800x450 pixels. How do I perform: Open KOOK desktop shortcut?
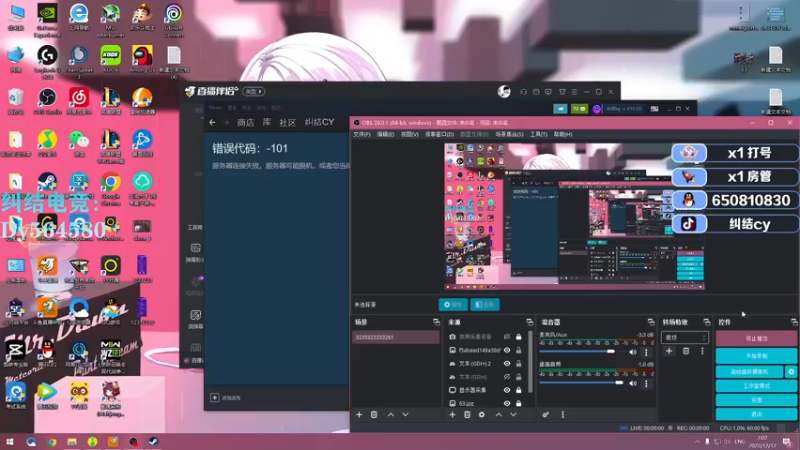coord(111,59)
